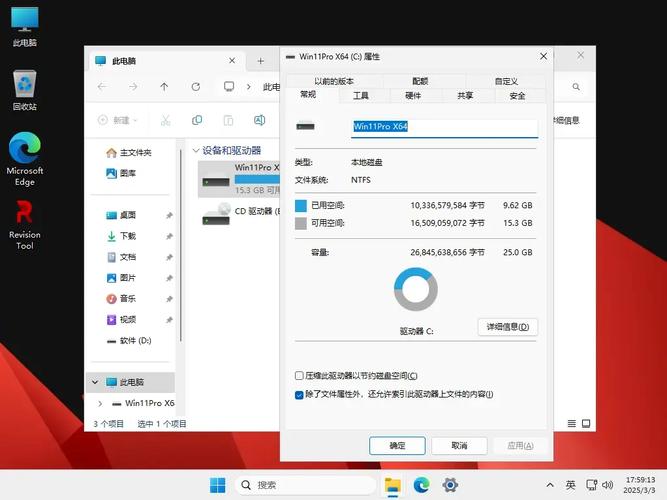Screen dimensions: 667x500
Task: Click the Copy icon in Explorer toolbar
Action: [197, 120]
